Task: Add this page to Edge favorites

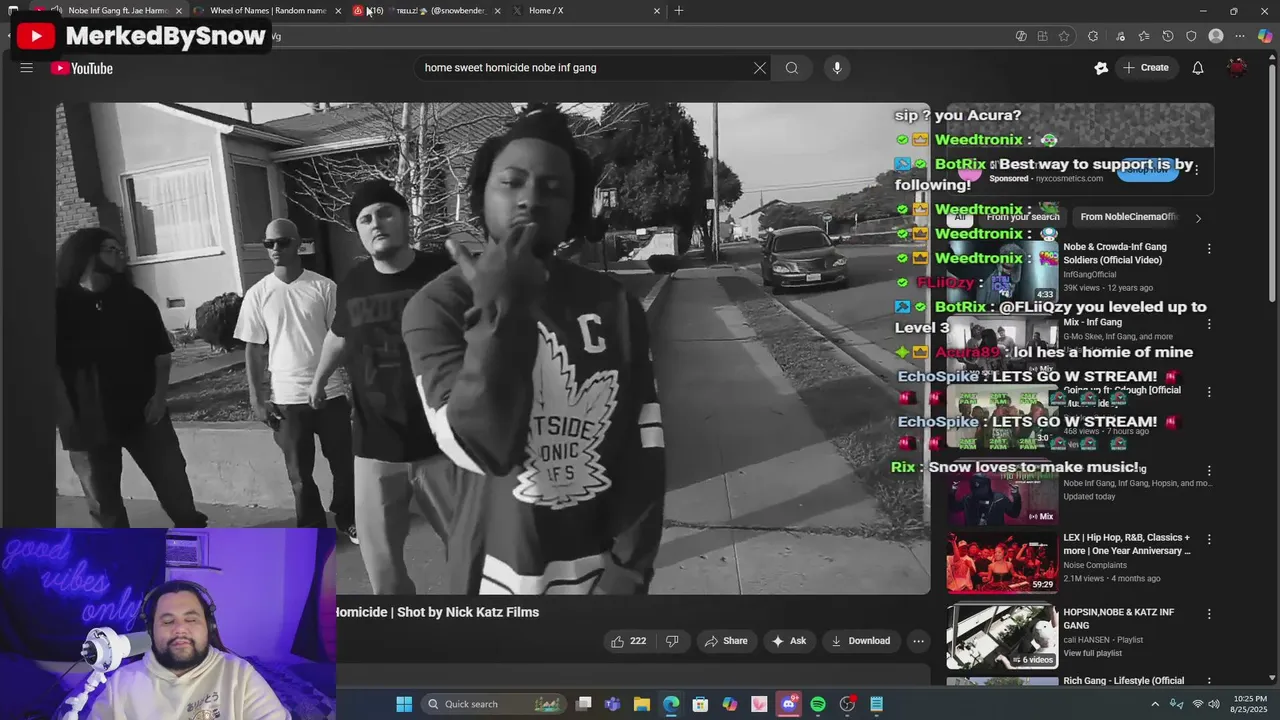Action: [1064, 36]
